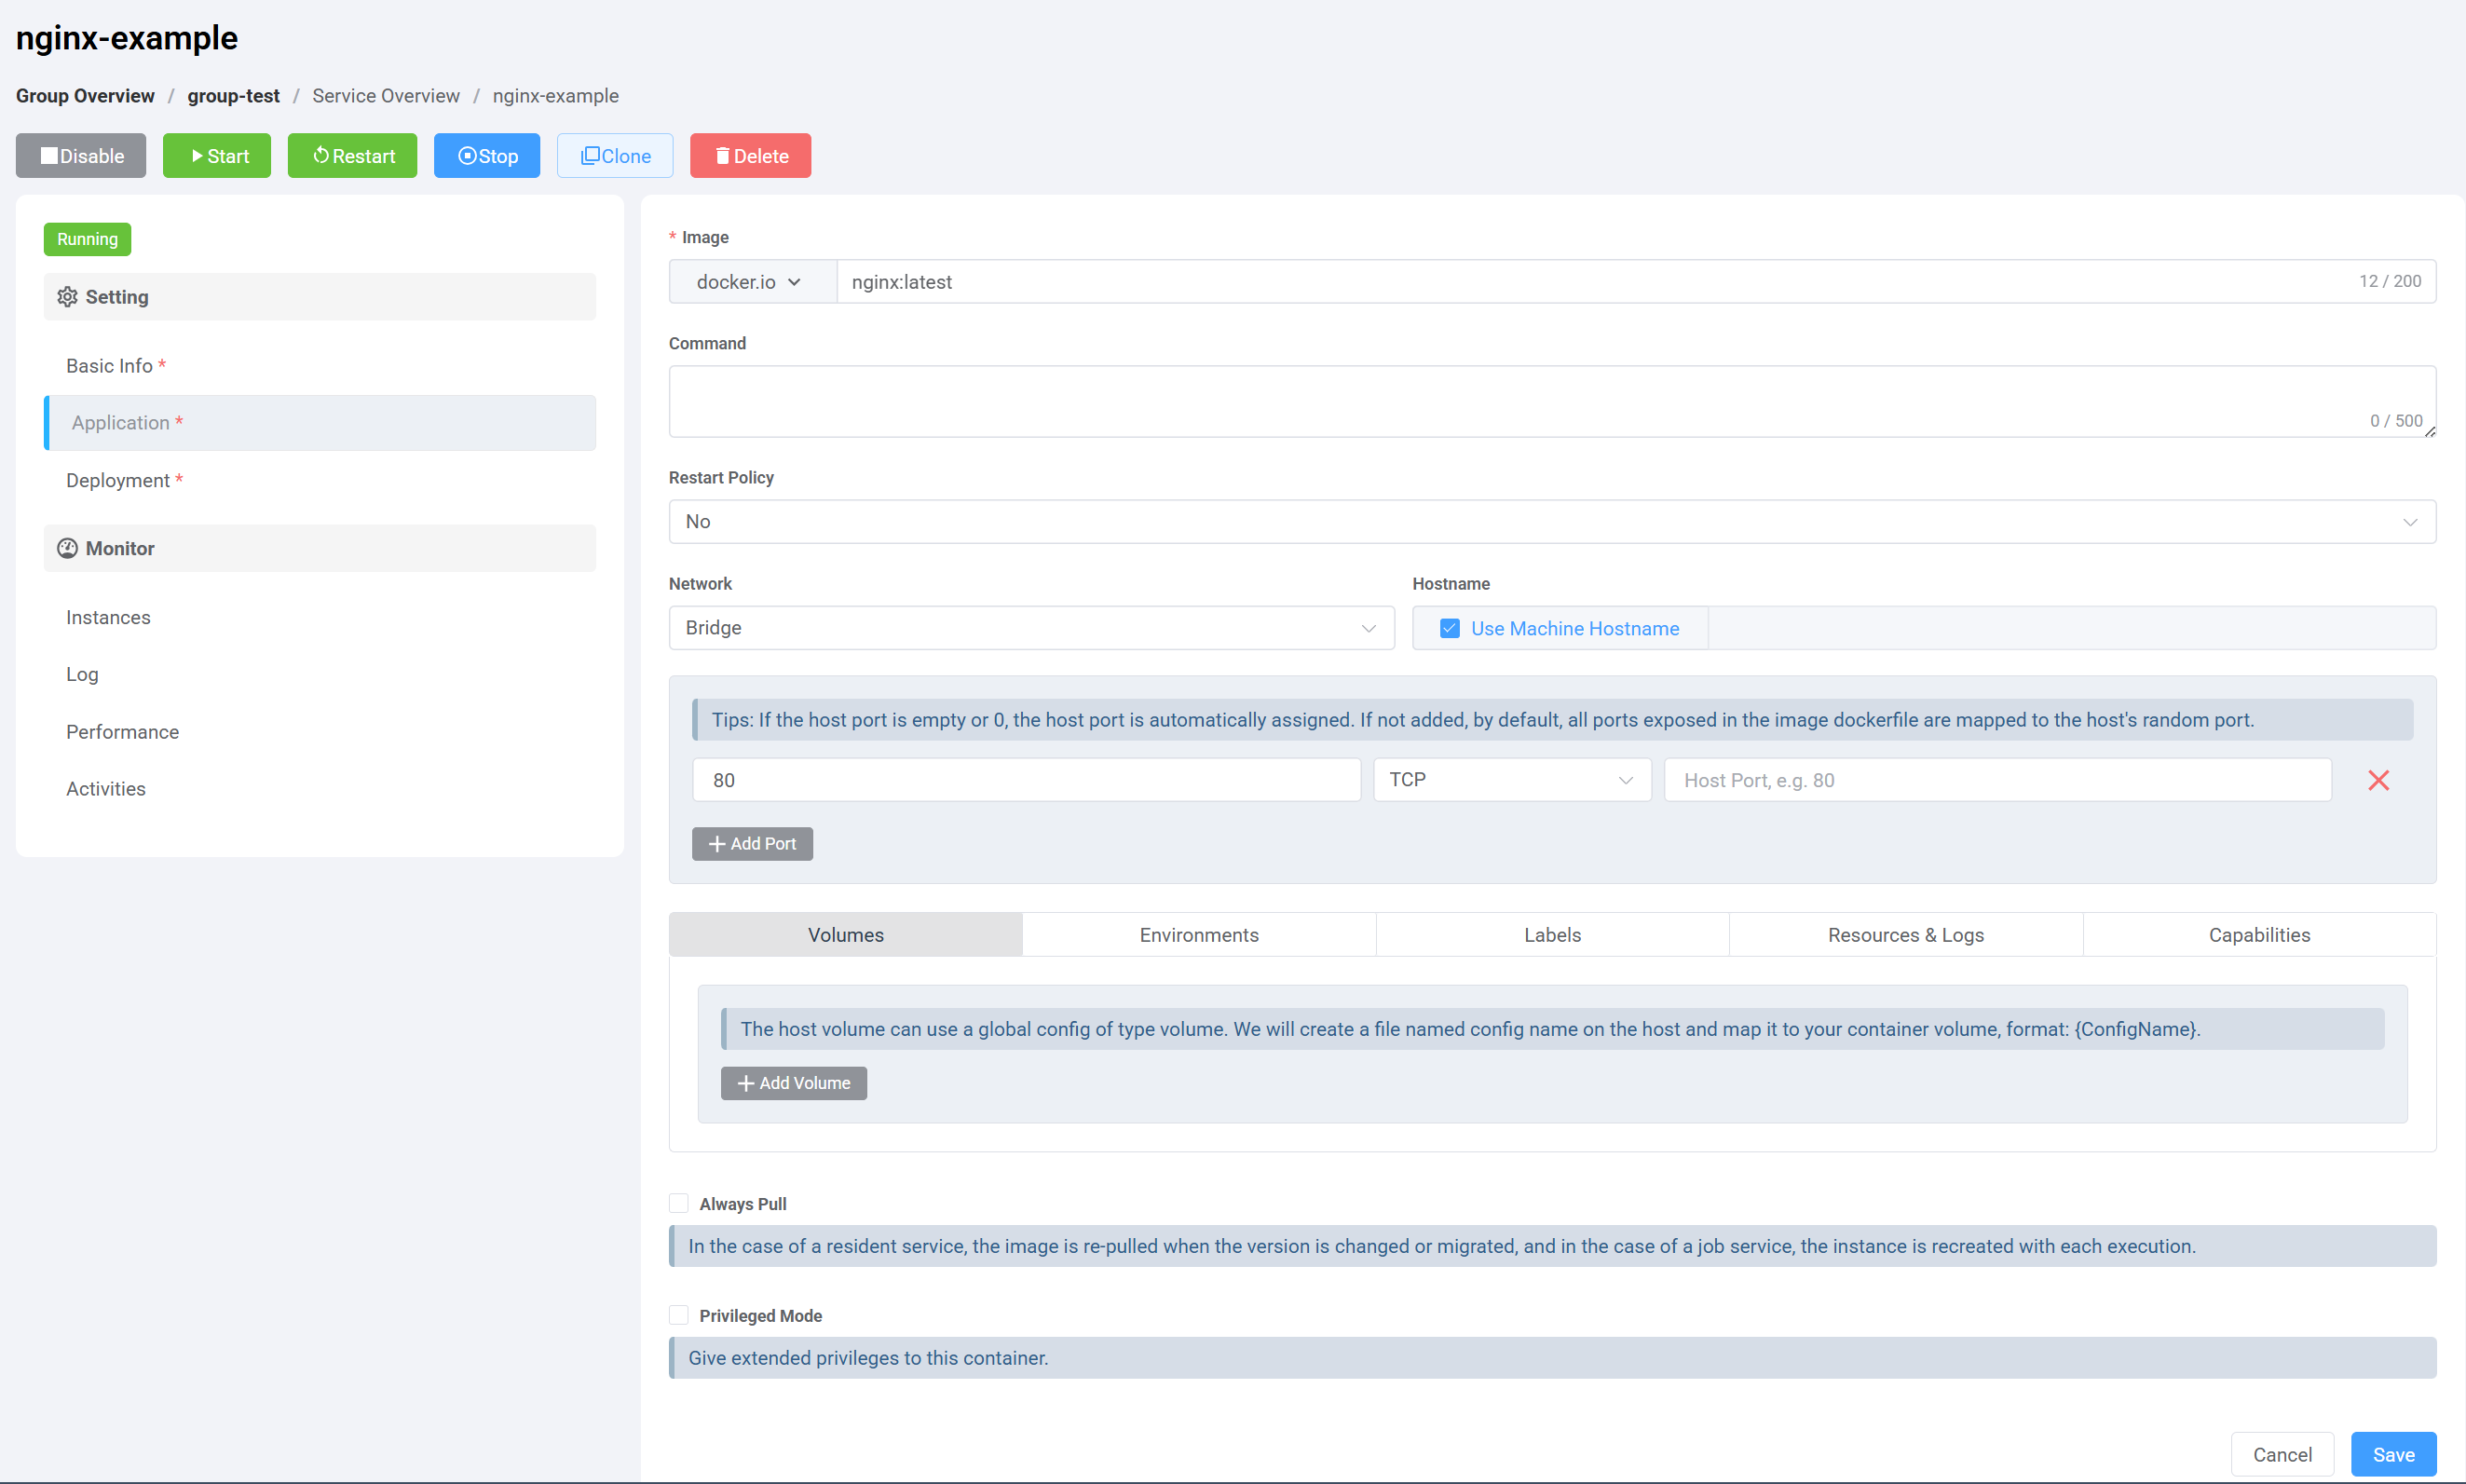Click the Disable service button

point(81,156)
